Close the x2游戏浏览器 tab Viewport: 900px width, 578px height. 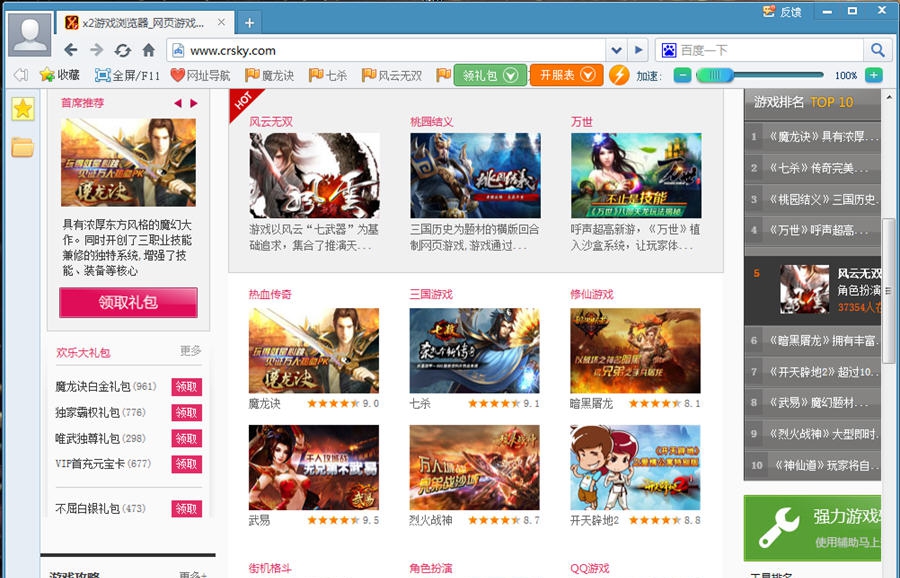[x=222, y=22]
